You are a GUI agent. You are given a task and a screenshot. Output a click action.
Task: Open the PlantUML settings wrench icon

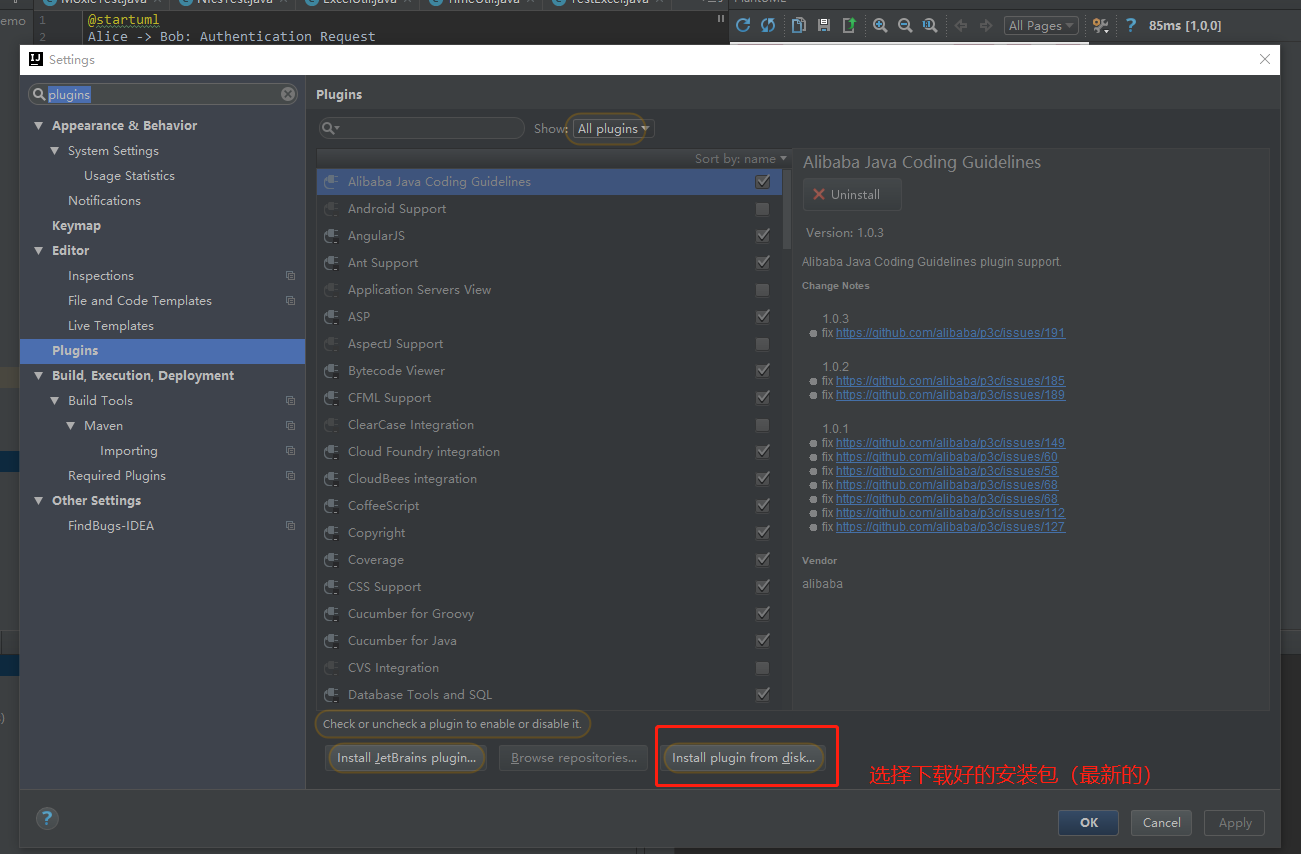click(x=1100, y=25)
